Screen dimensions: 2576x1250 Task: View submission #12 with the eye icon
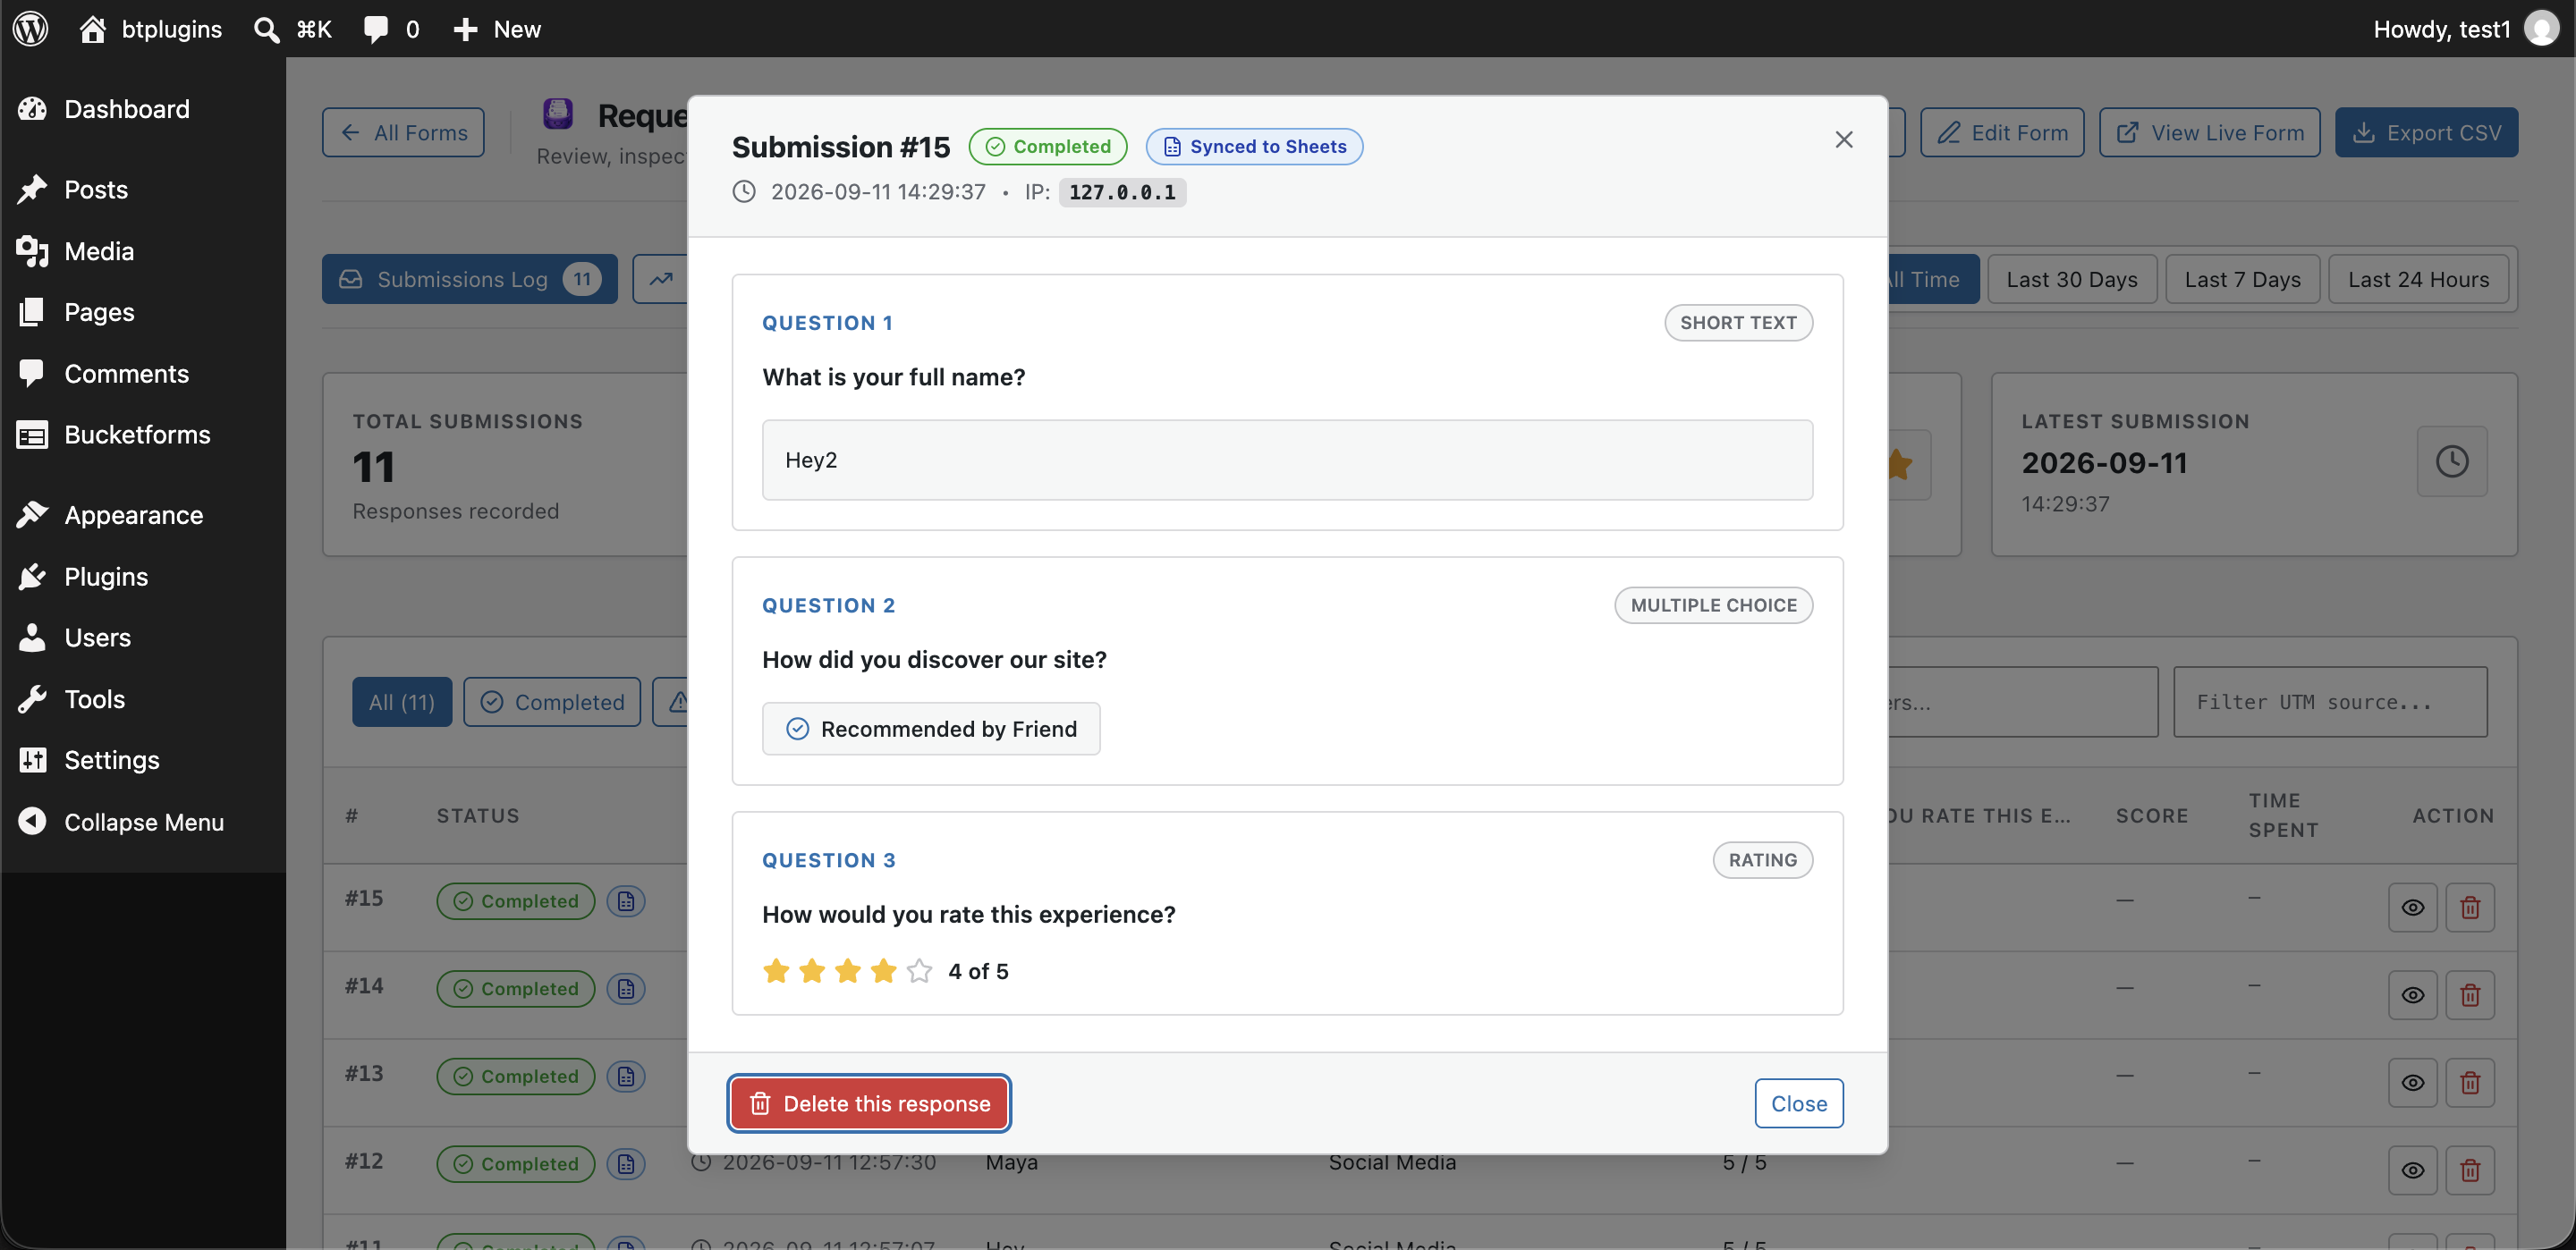[x=2412, y=1170]
